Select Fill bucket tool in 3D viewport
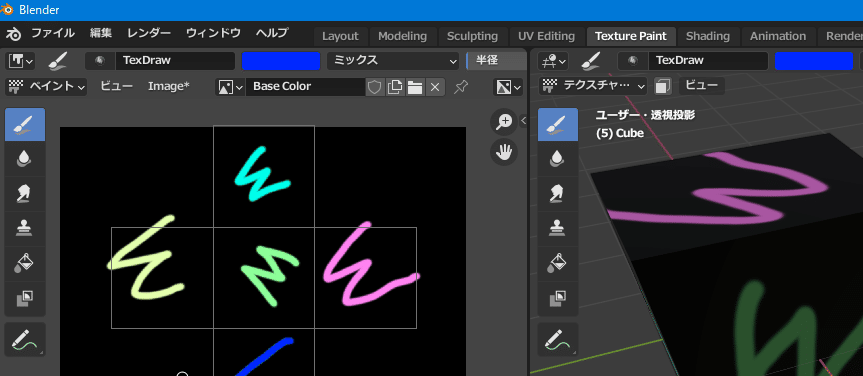 point(558,264)
